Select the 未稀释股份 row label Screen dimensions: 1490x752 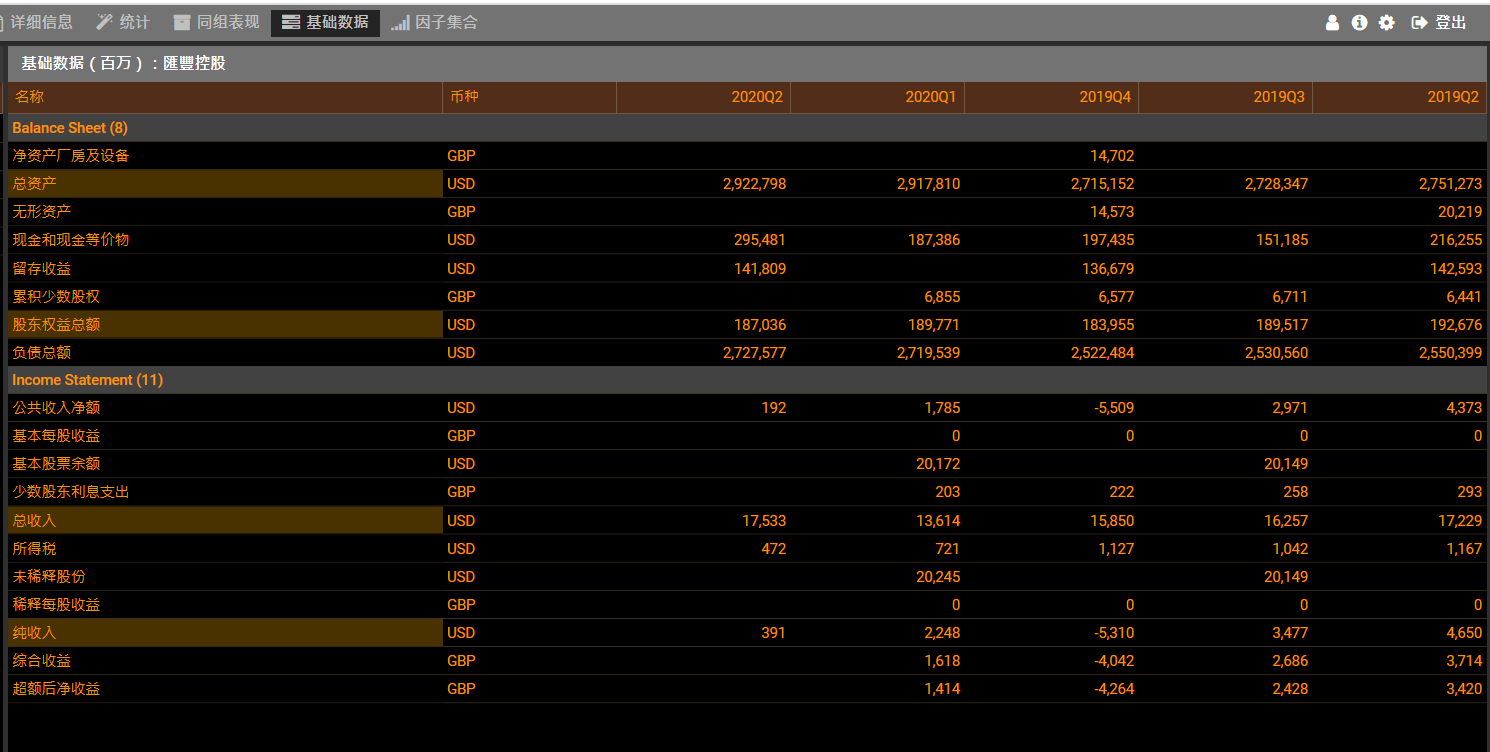(x=49, y=577)
